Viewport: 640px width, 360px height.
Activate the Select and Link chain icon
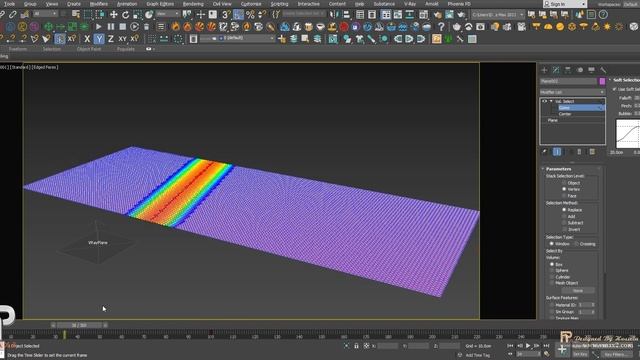click(2, 15)
